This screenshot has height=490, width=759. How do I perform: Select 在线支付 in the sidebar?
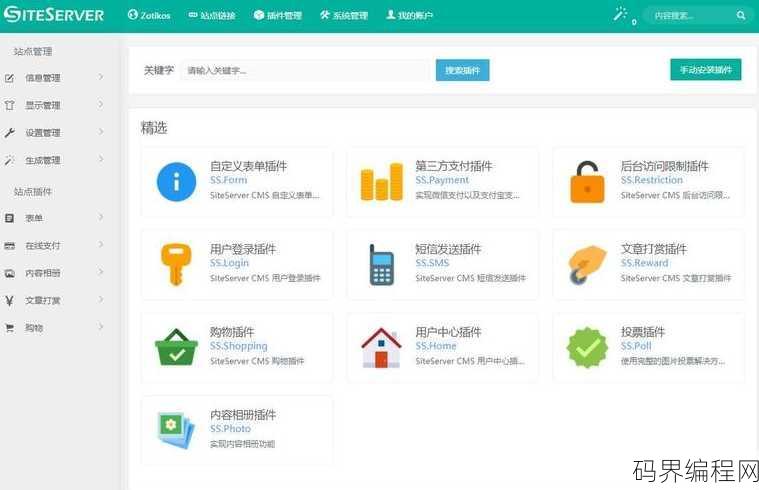point(43,245)
